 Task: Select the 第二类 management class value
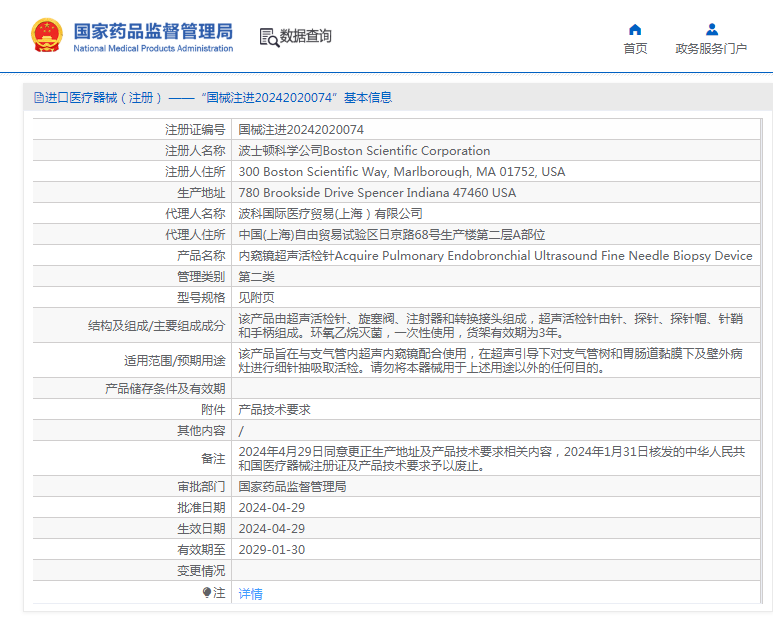pyautogui.click(x=256, y=277)
